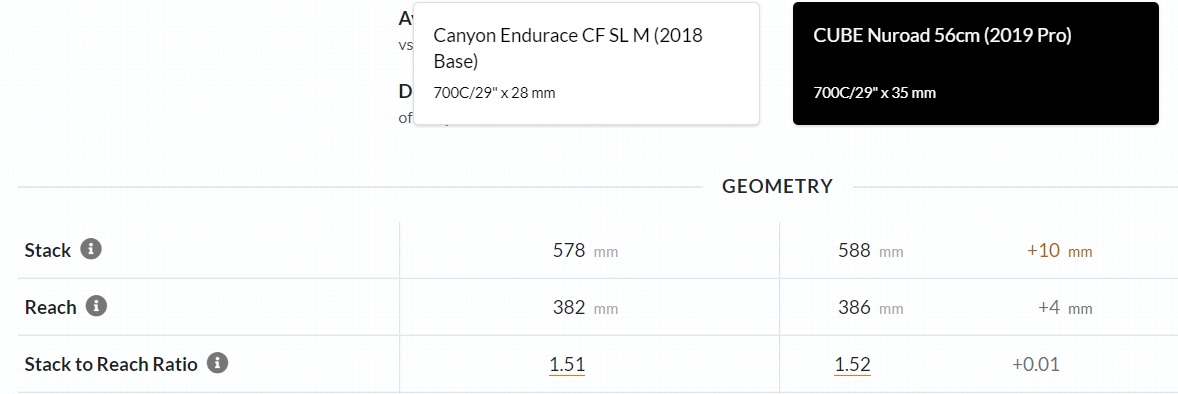Click the +10 mm stack difference

(1059, 250)
